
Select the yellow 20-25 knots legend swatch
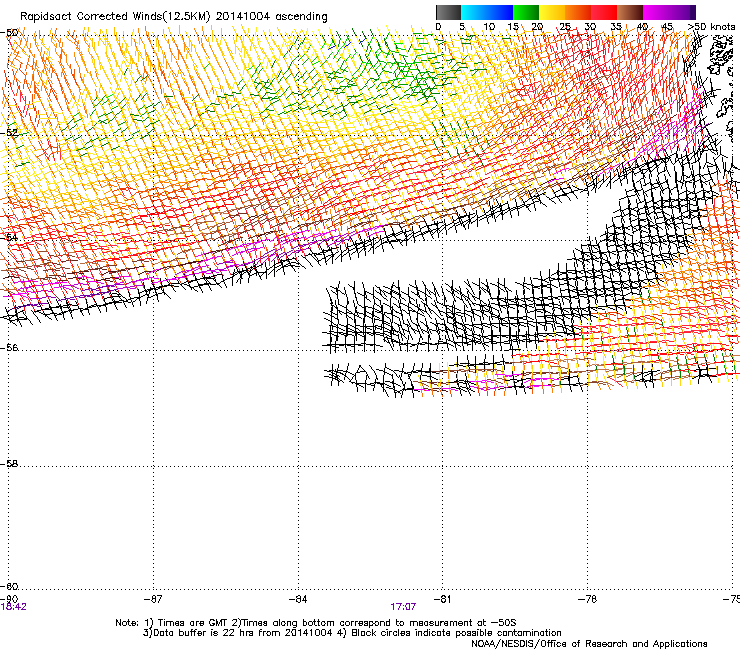pyautogui.click(x=552, y=12)
